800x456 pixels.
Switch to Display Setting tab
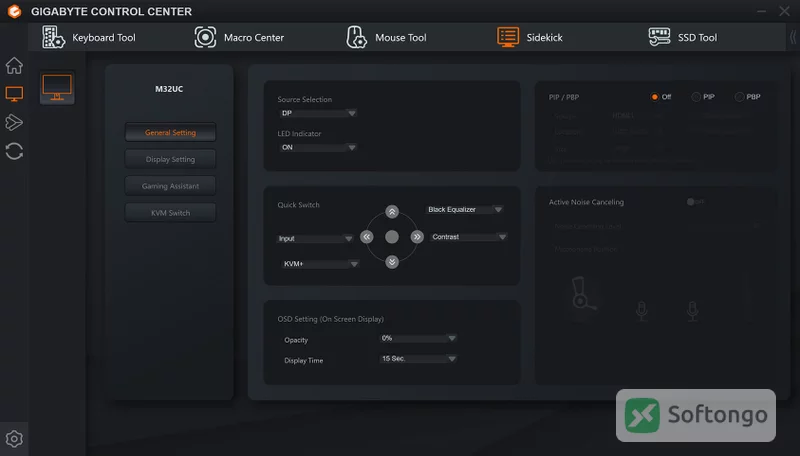point(170,159)
